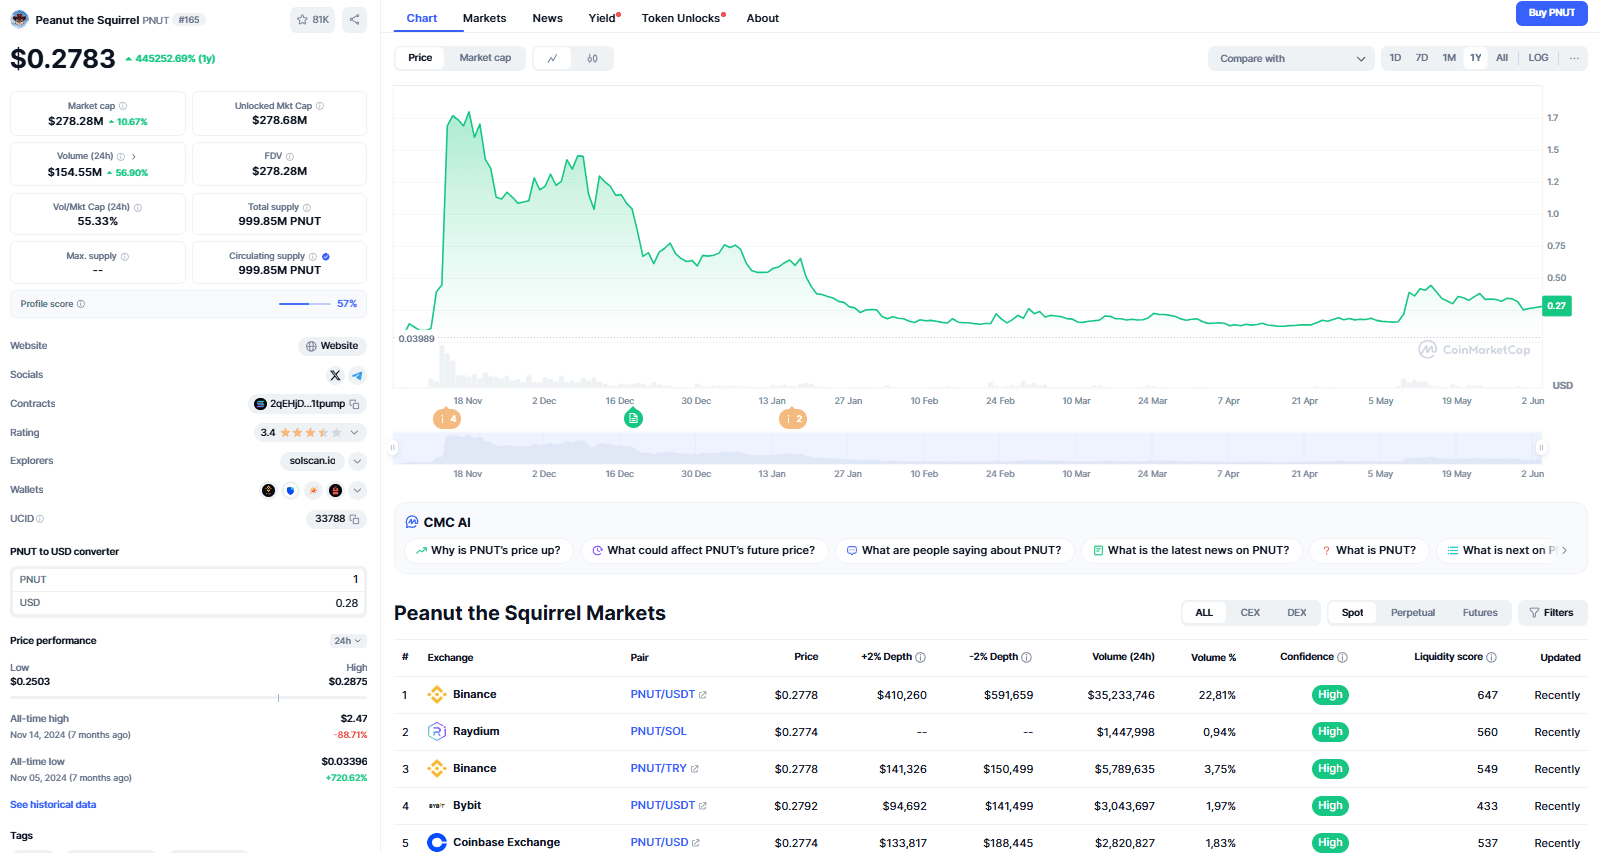The height and width of the screenshot is (853, 1600).
Task: Open the chart more options ellipsis
Action: tap(1574, 58)
